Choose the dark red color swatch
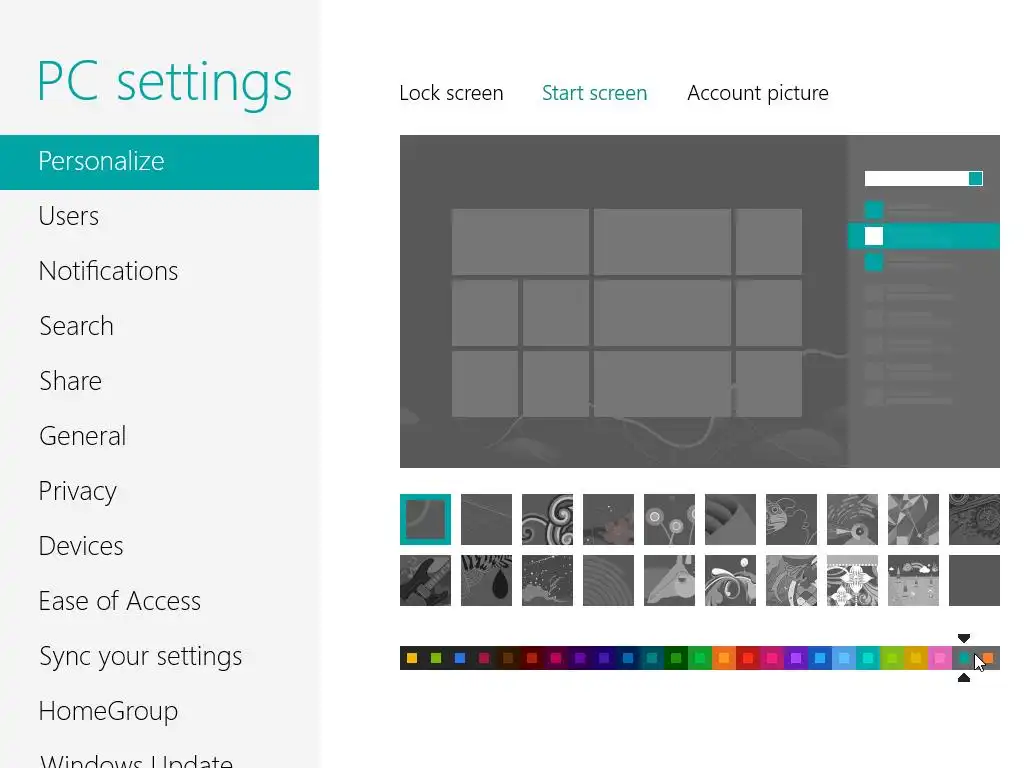The width and height of the screenshot is (1024, 768). 532,658
